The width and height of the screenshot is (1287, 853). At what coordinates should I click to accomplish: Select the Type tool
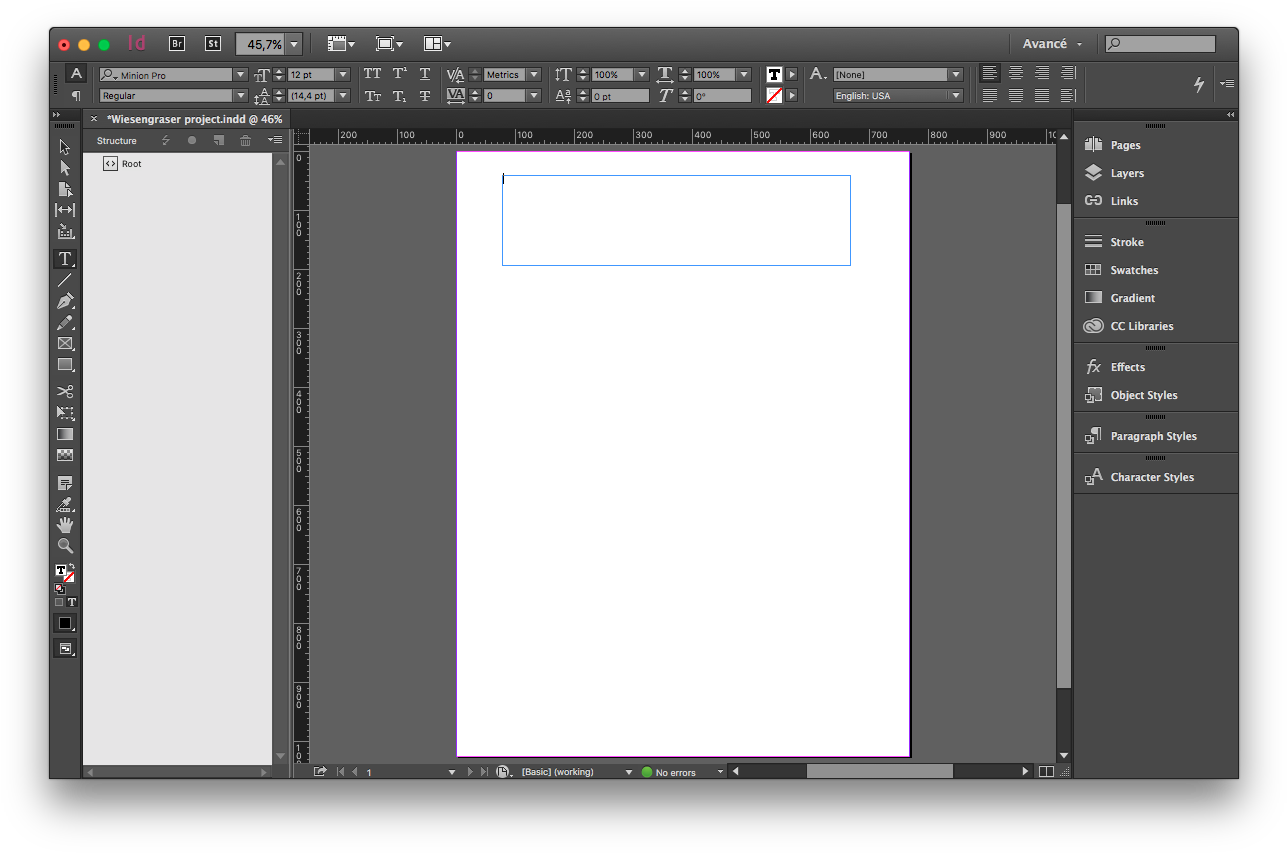65,258
